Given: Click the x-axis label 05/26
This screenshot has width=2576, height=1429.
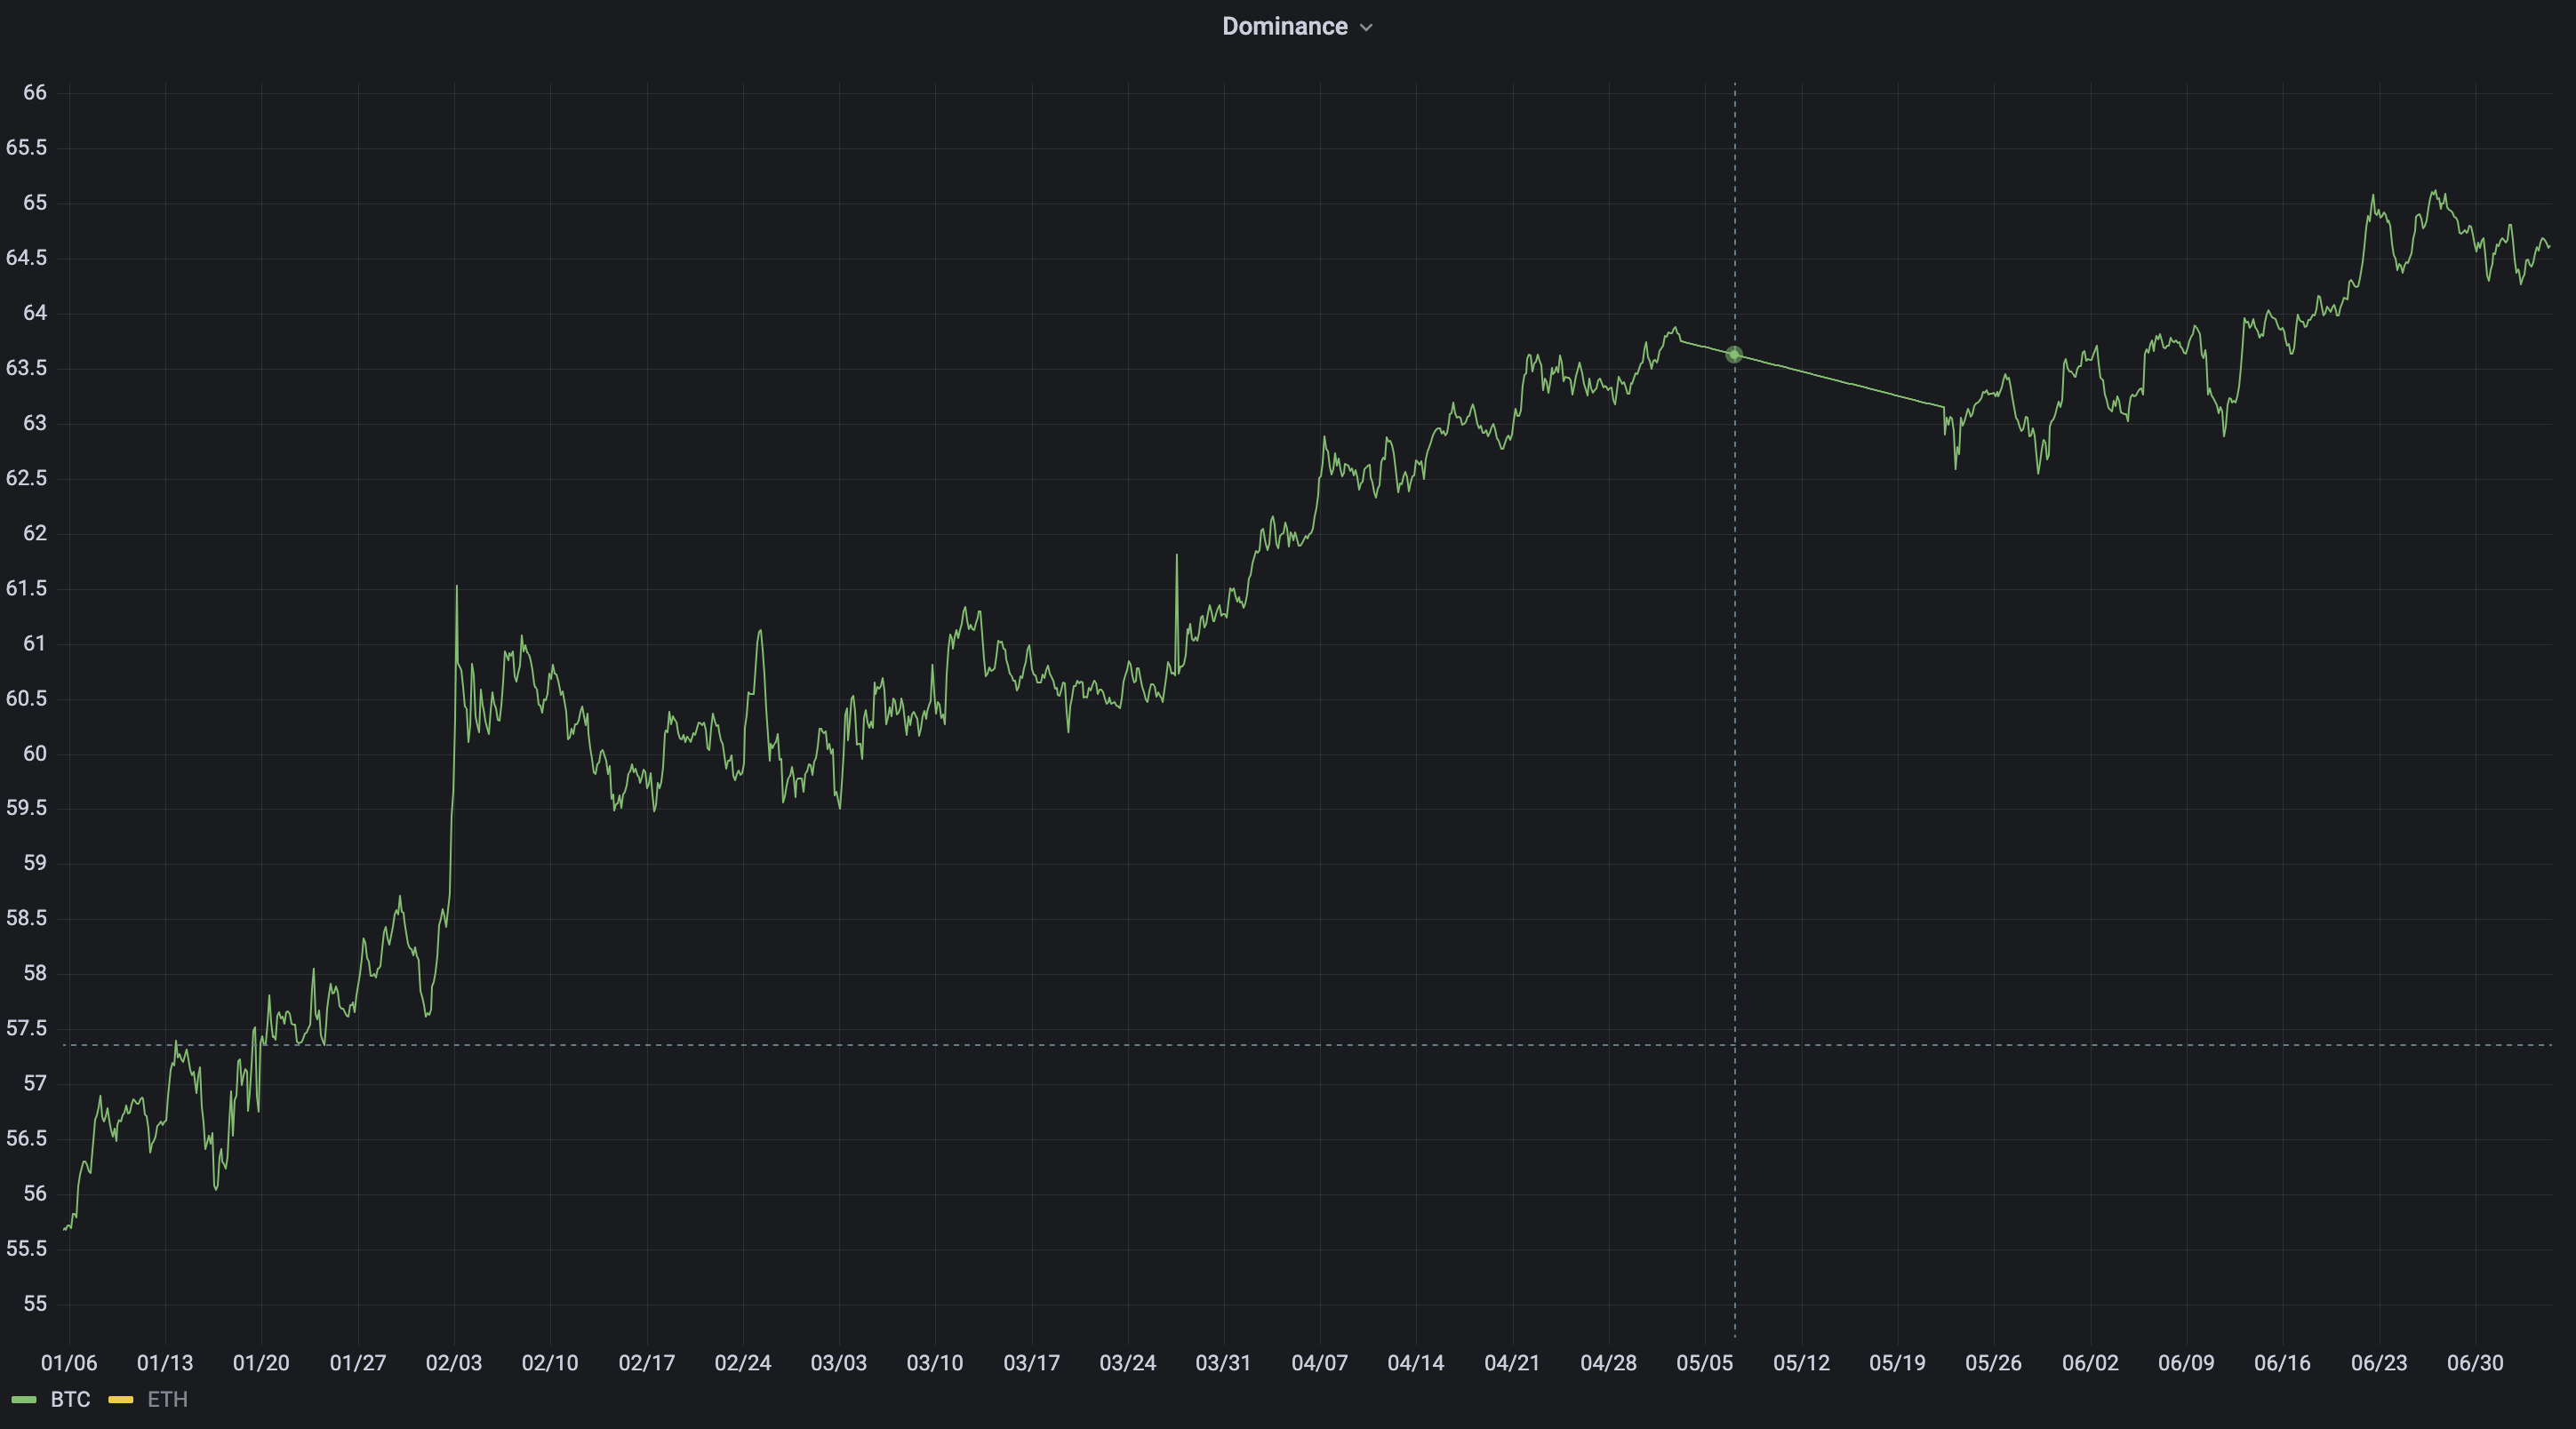Looking at the screenshot, I should pyautogui.click(x=1994, y=1363).
